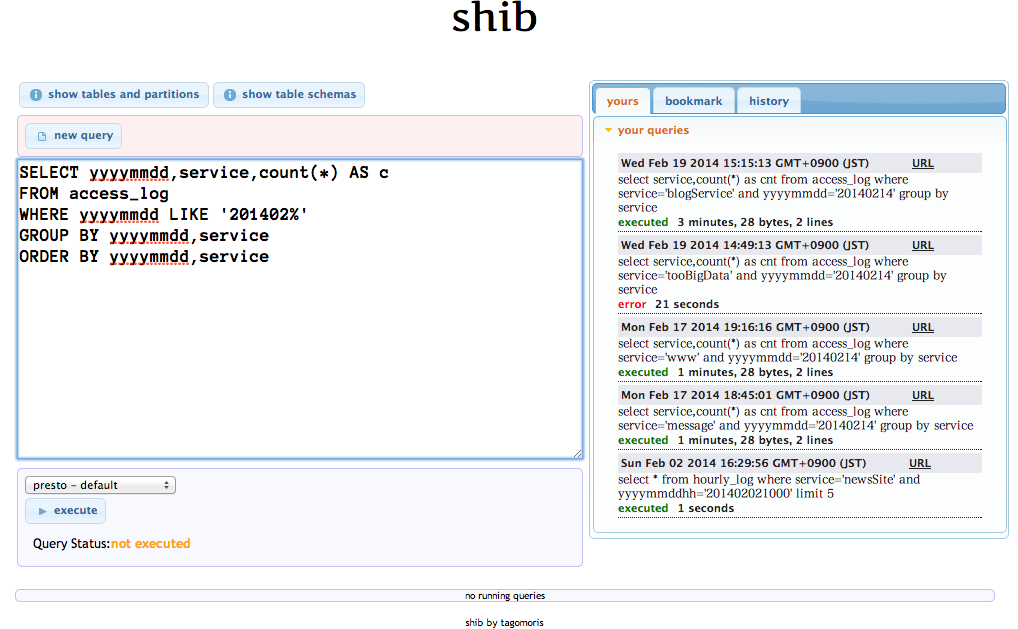Click show table schemas button text
Screen dimensions: 1018x629
(298, 95)
